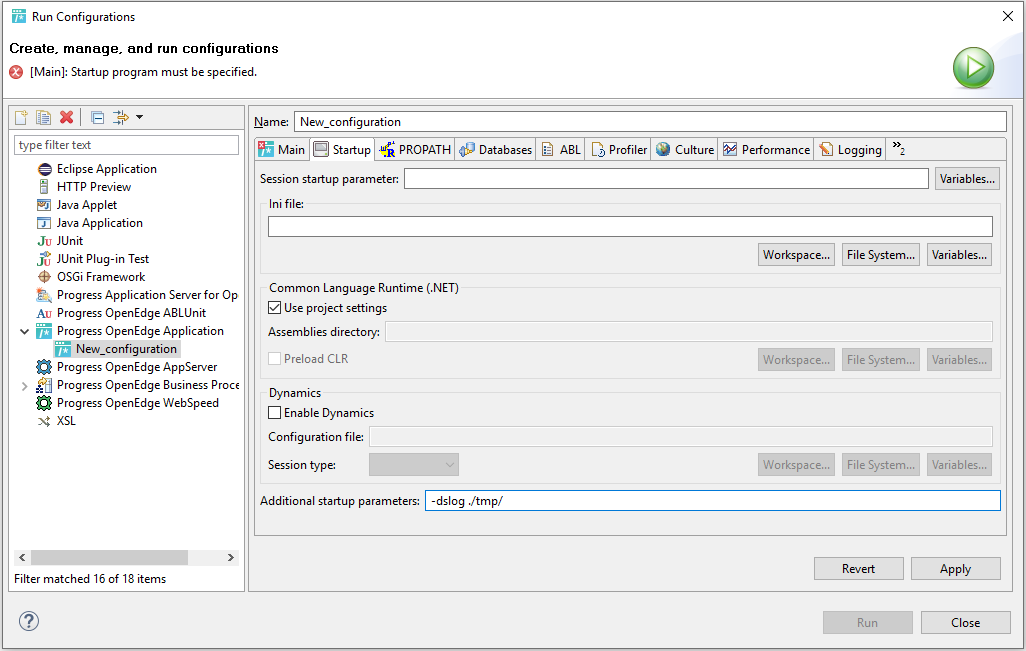Click Revert button
Viewport: 1026px width, 651px height.
pos(858,569)
